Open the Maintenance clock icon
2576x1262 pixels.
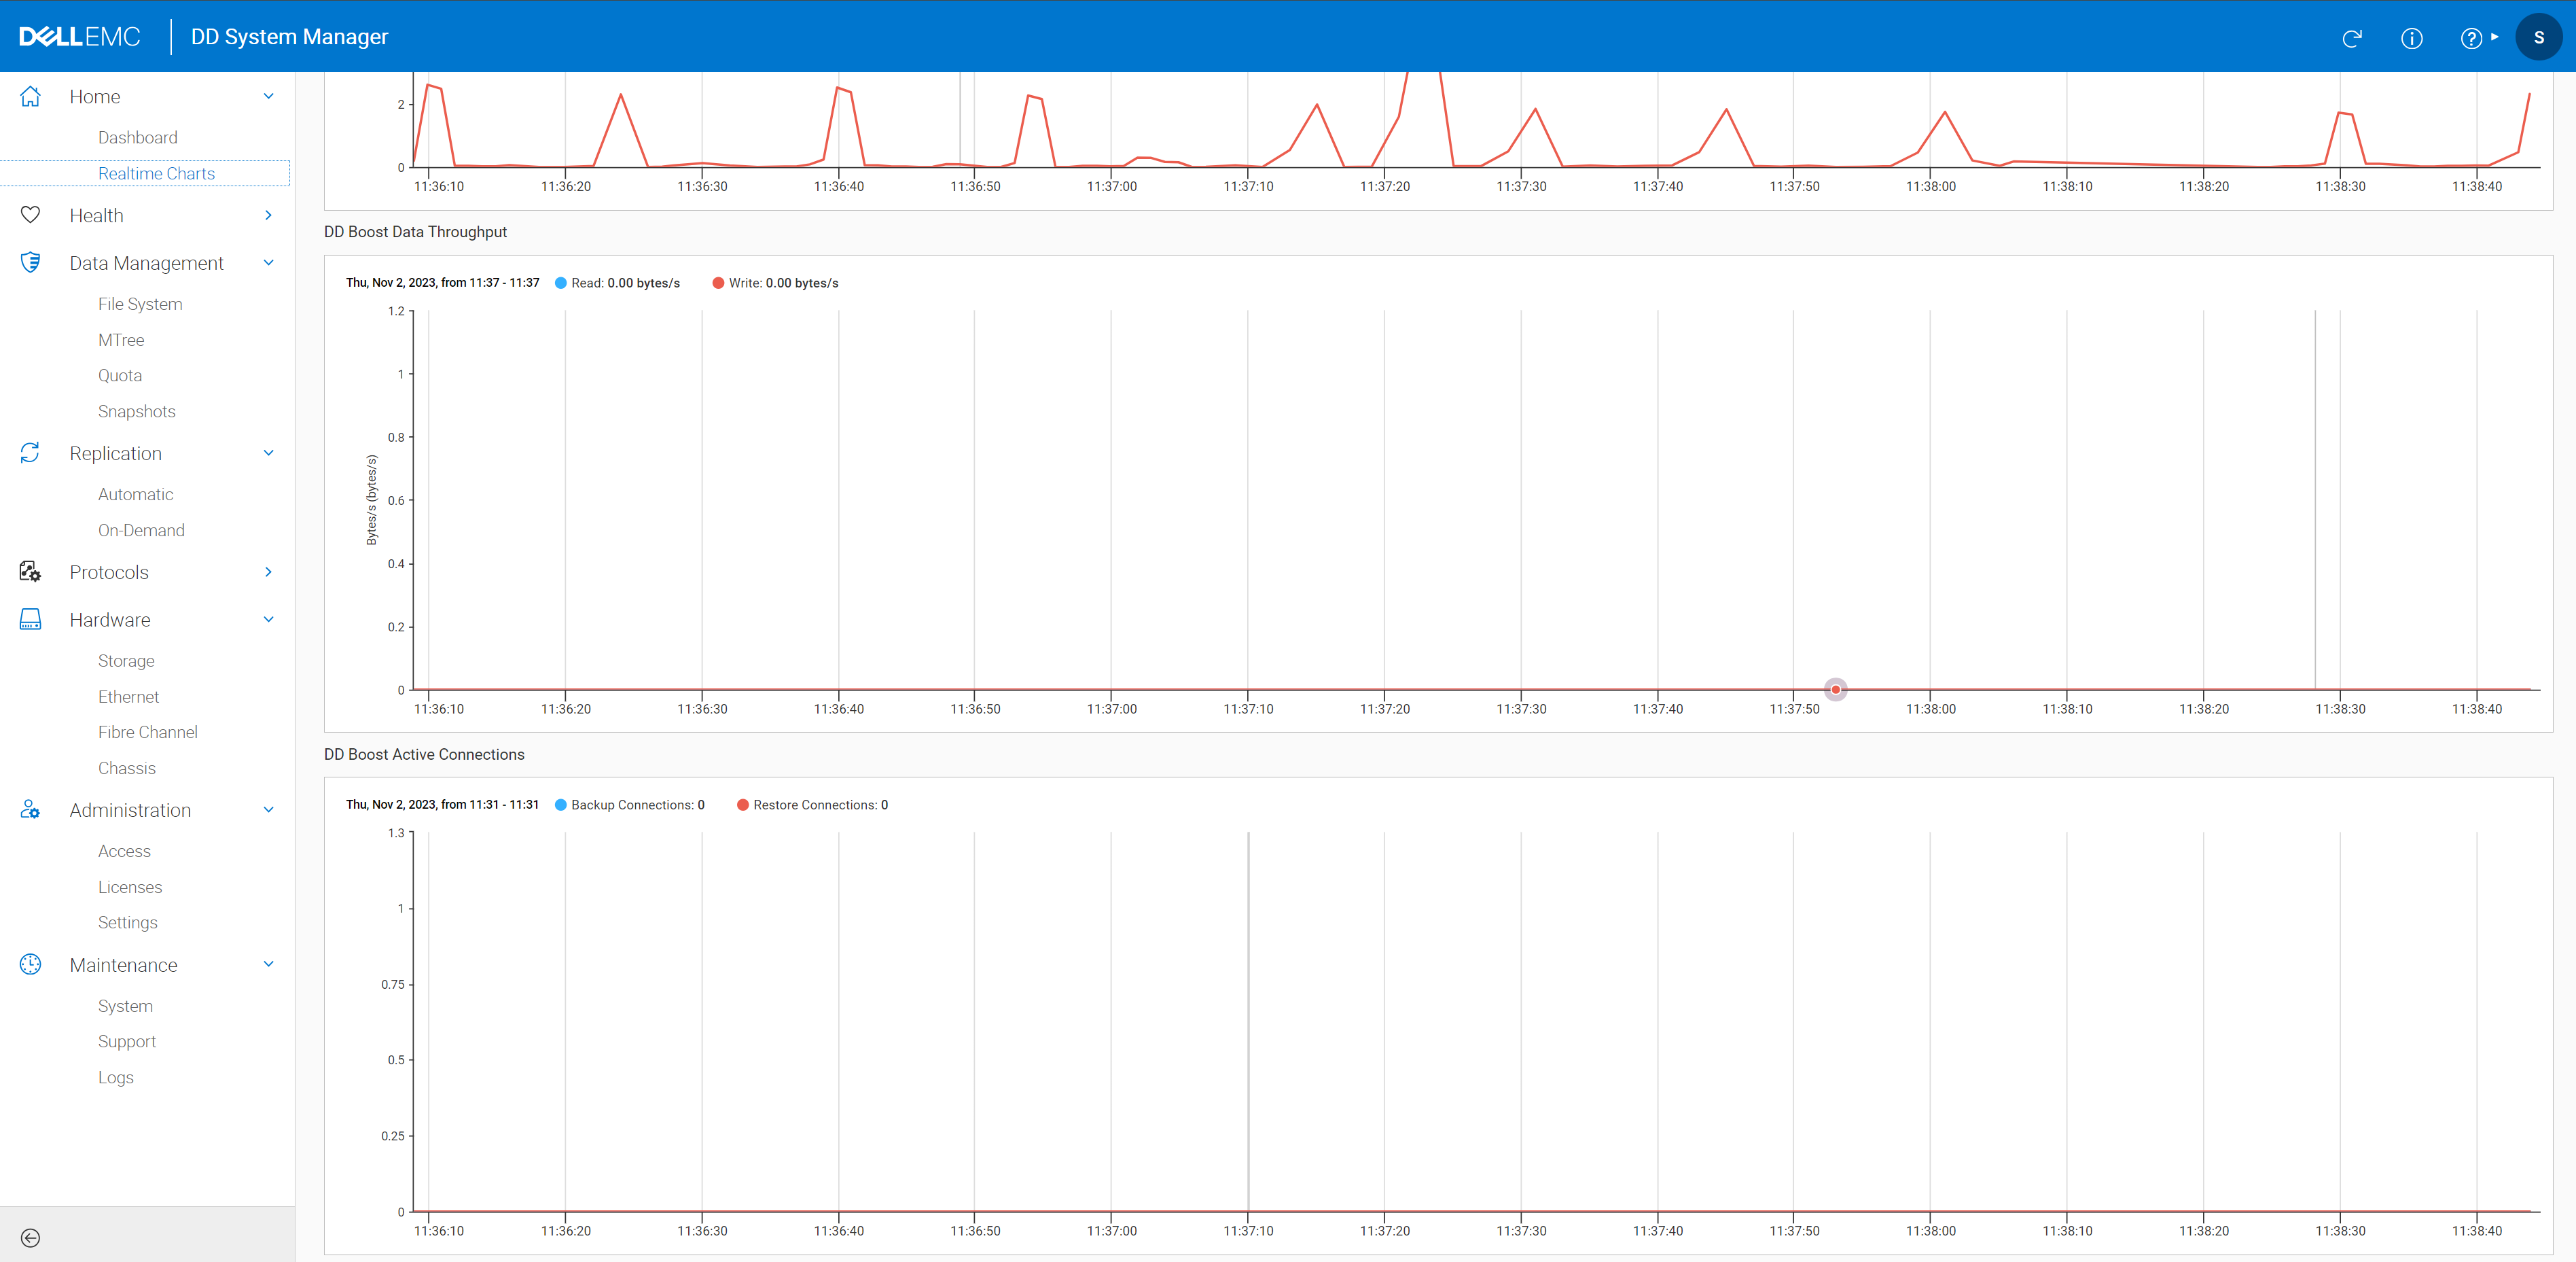[30, 964]
